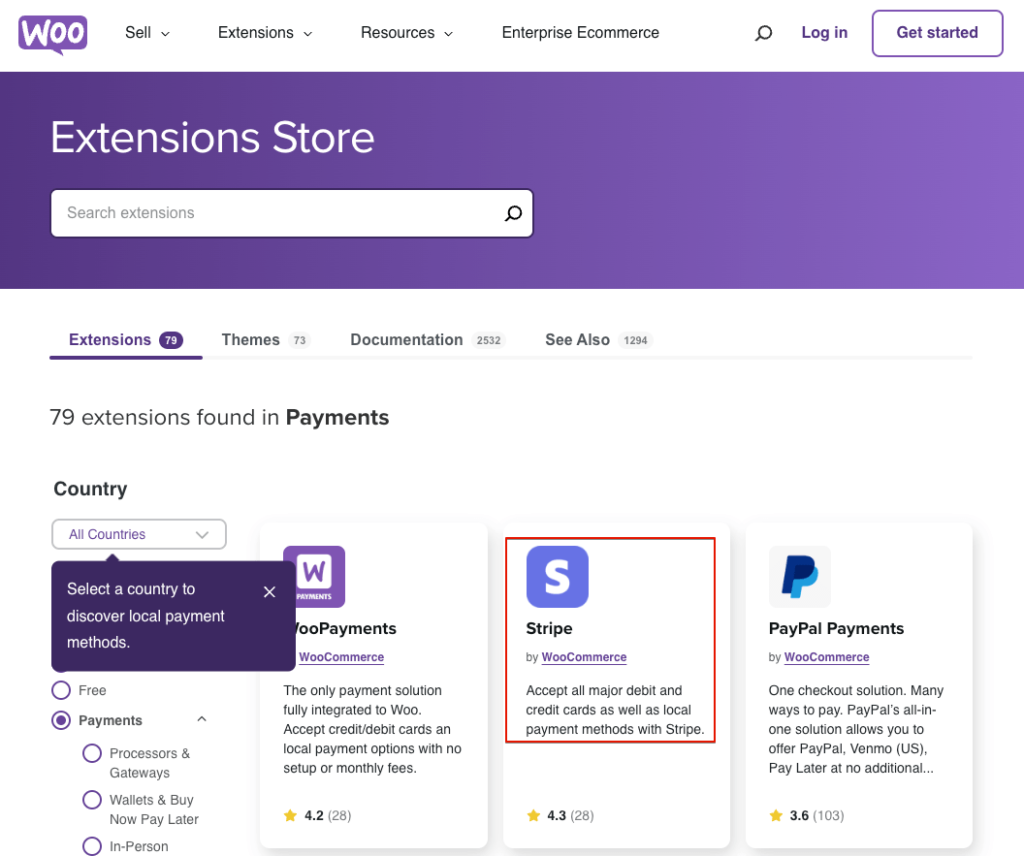The image size is (1024, 856).
Task: Collapse the Payments category chevron
Action: 202,719
